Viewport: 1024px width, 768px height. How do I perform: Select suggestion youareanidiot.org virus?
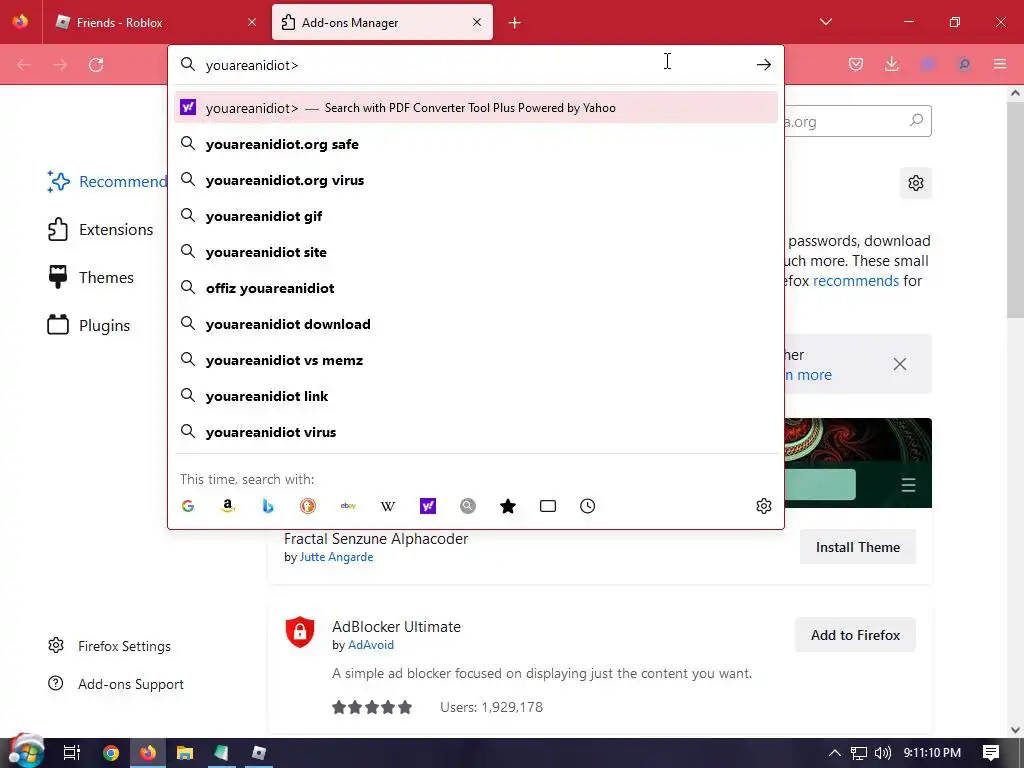pyautogui.click(x=476, y=180)
